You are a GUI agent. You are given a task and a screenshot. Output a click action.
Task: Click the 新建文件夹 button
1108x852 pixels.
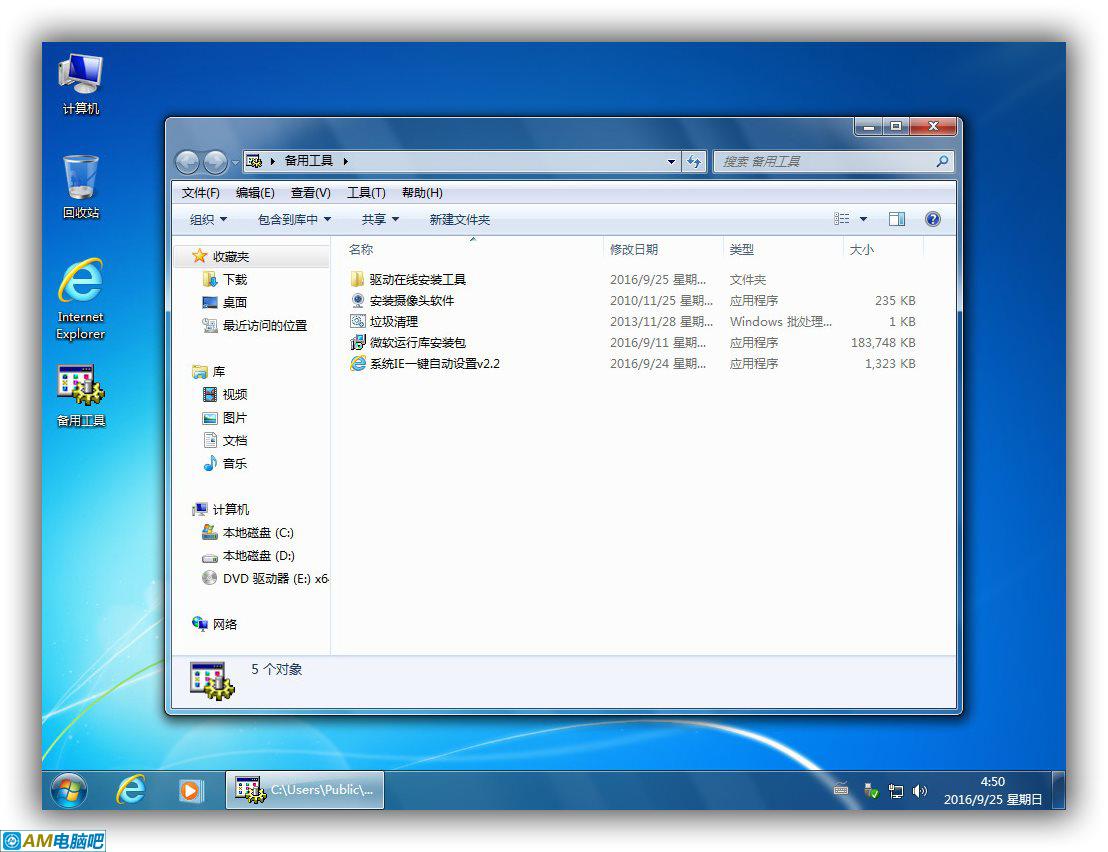(459, 220)
